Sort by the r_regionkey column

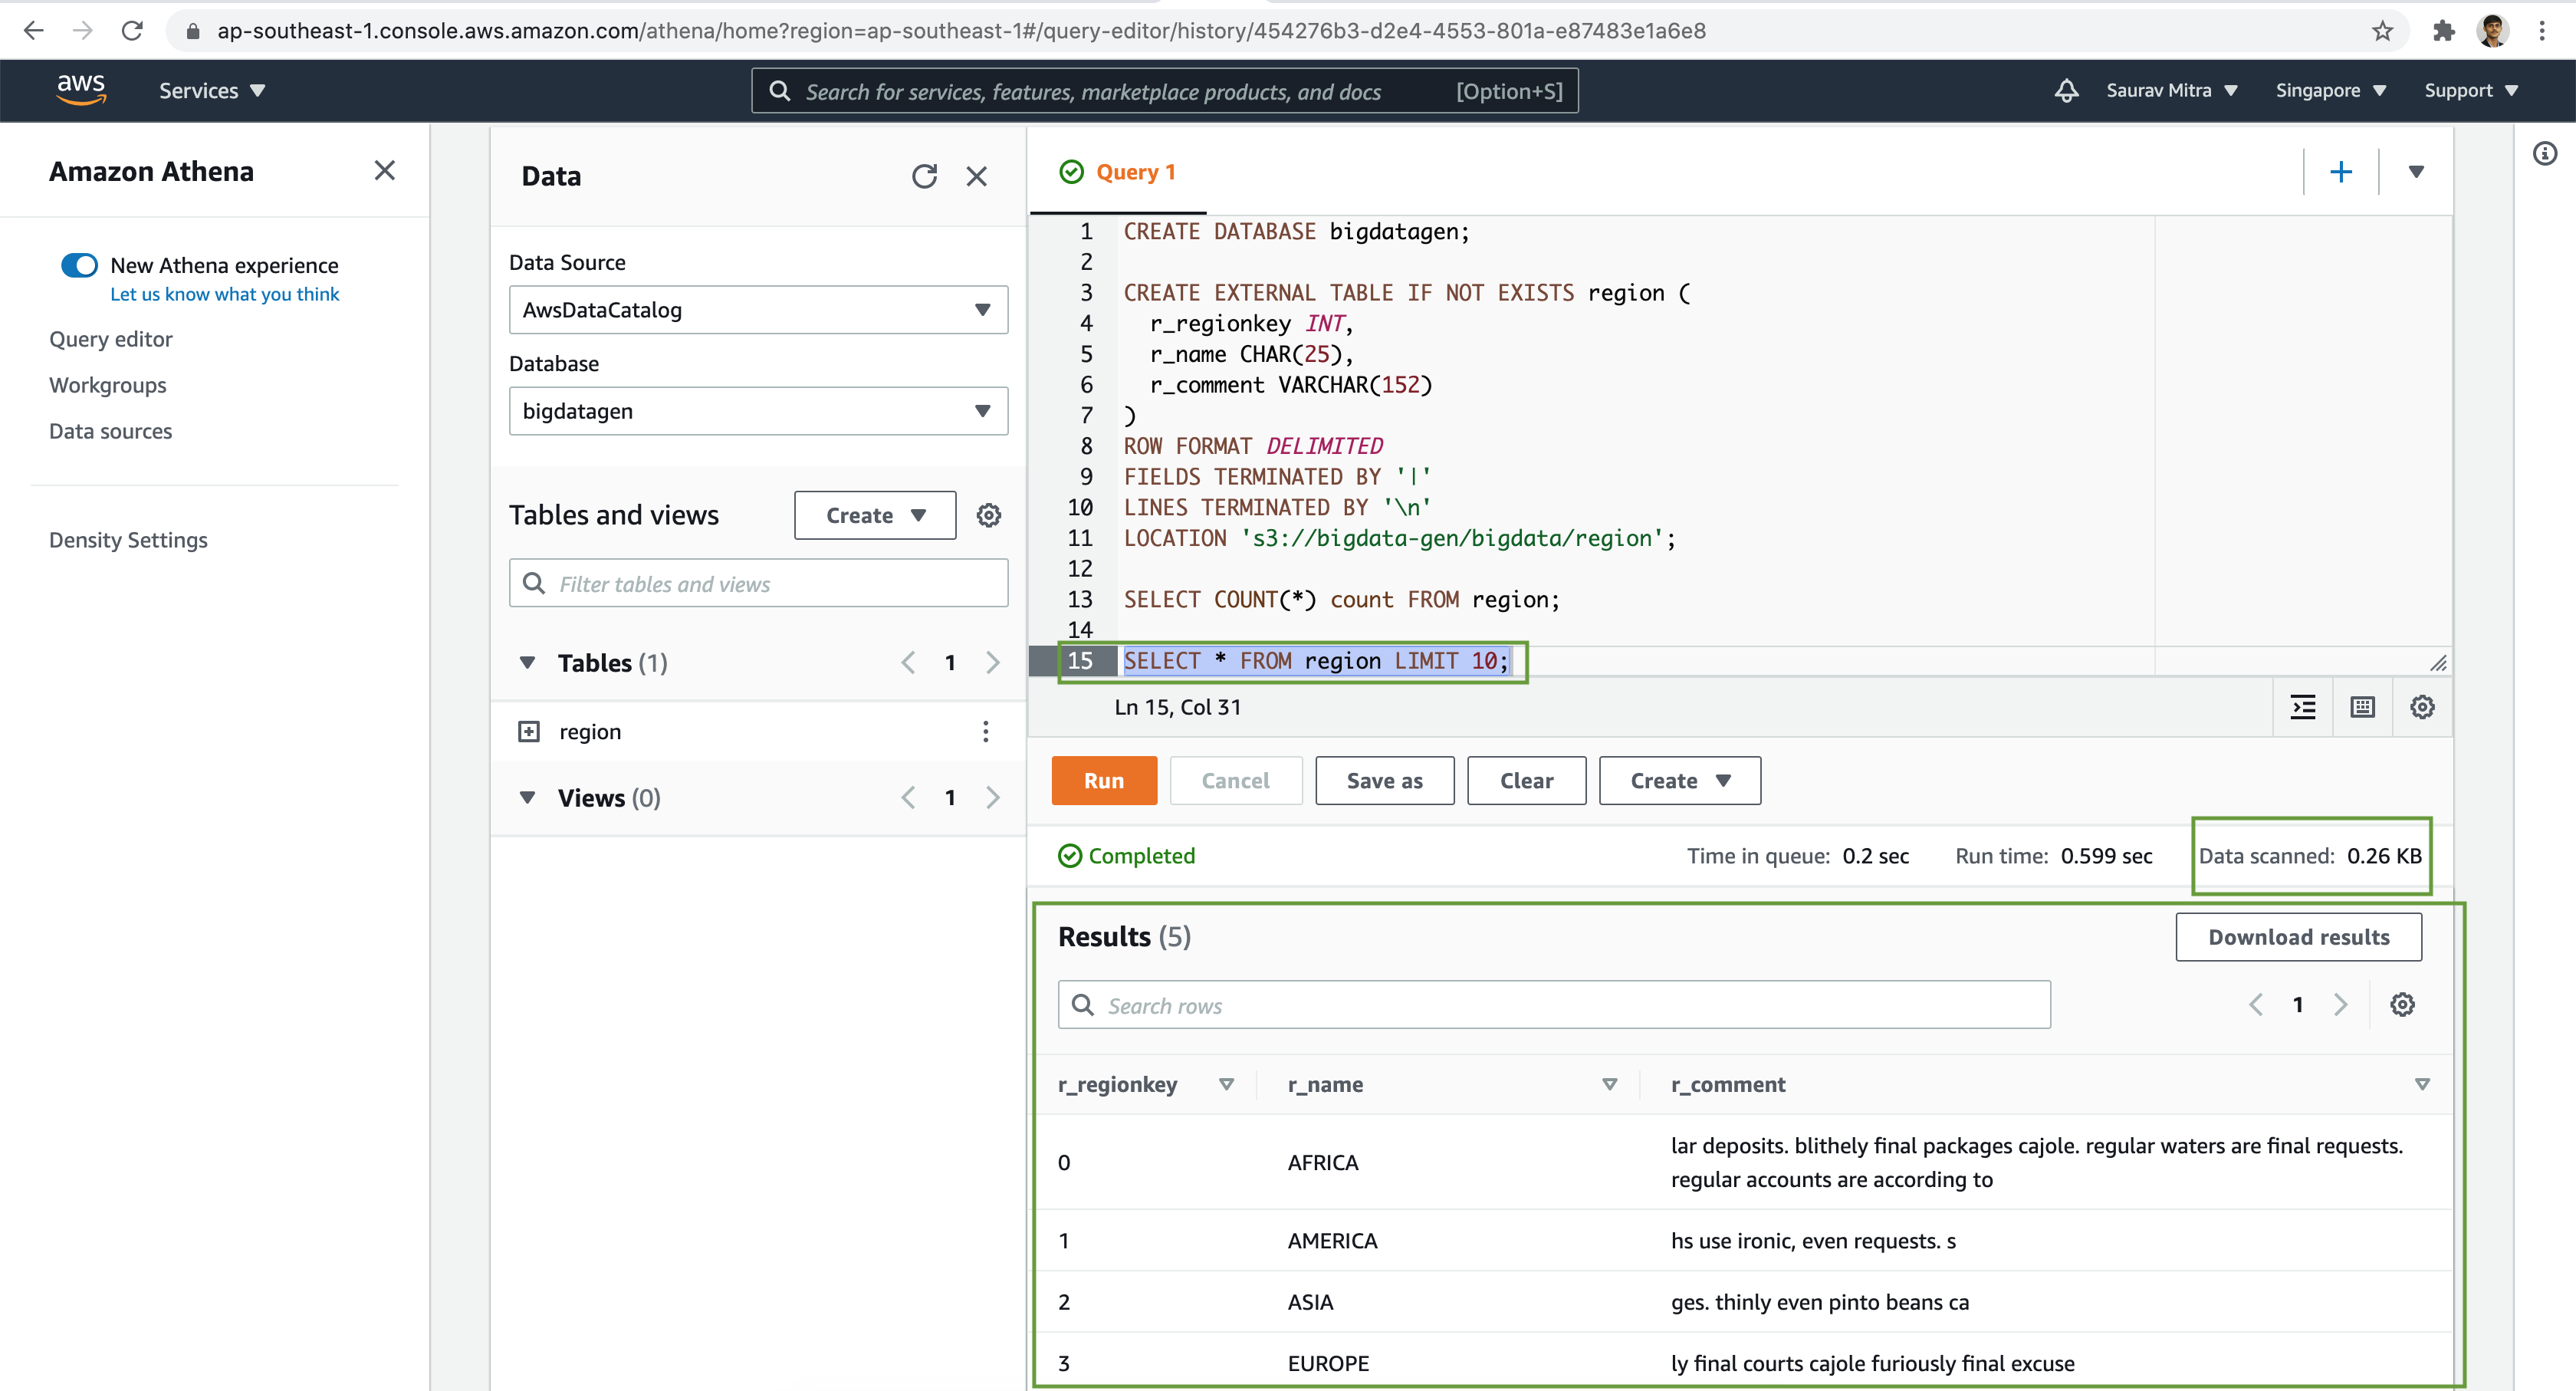pos(1226,1085)
